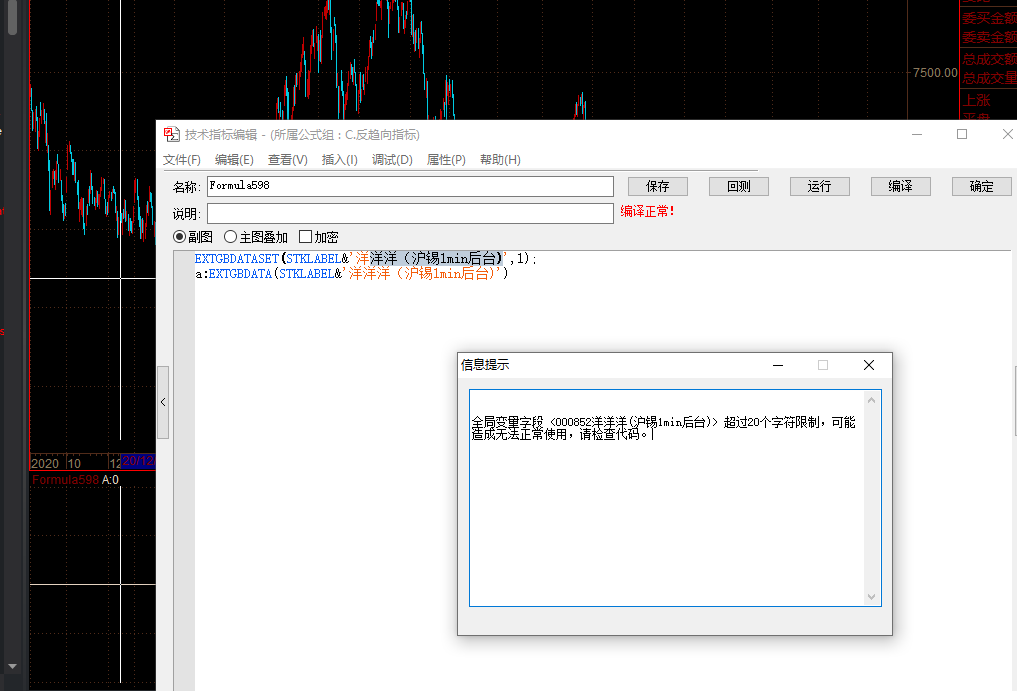
Task: Open the 编辑(E) menu
Action: coord(234,160)
